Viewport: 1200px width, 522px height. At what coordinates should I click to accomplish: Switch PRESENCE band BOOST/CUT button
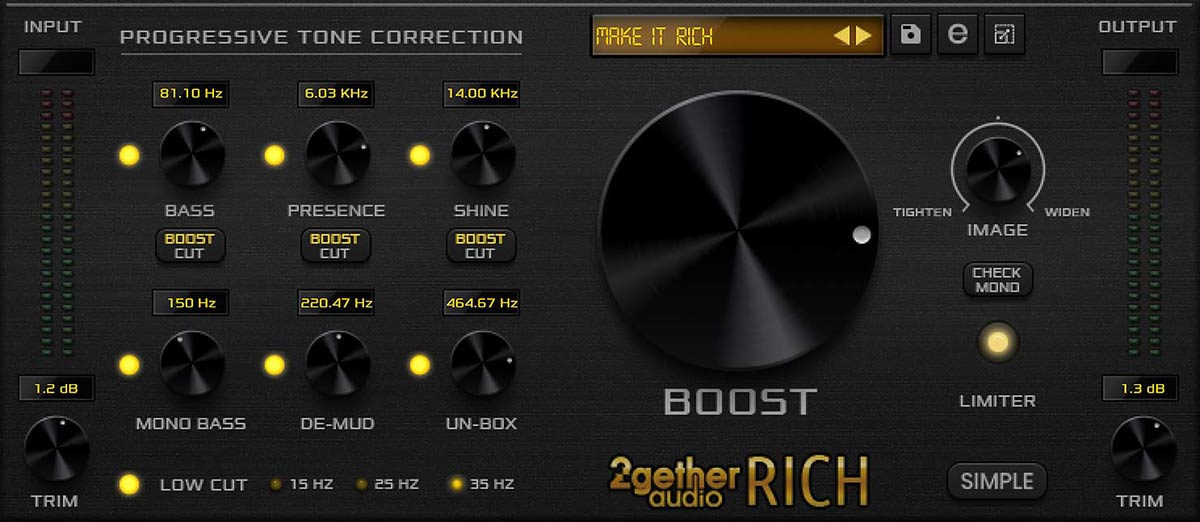(335, 245)
